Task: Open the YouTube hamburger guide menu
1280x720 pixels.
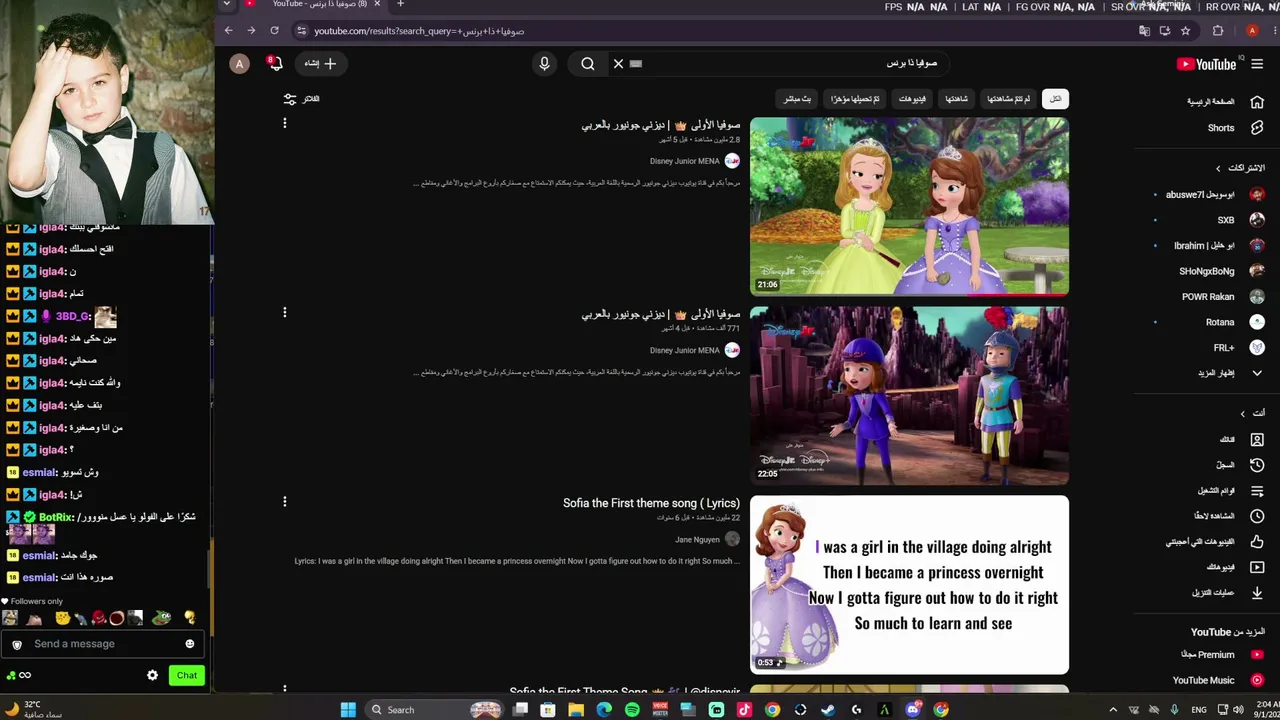Action: tap(1257, 64)
